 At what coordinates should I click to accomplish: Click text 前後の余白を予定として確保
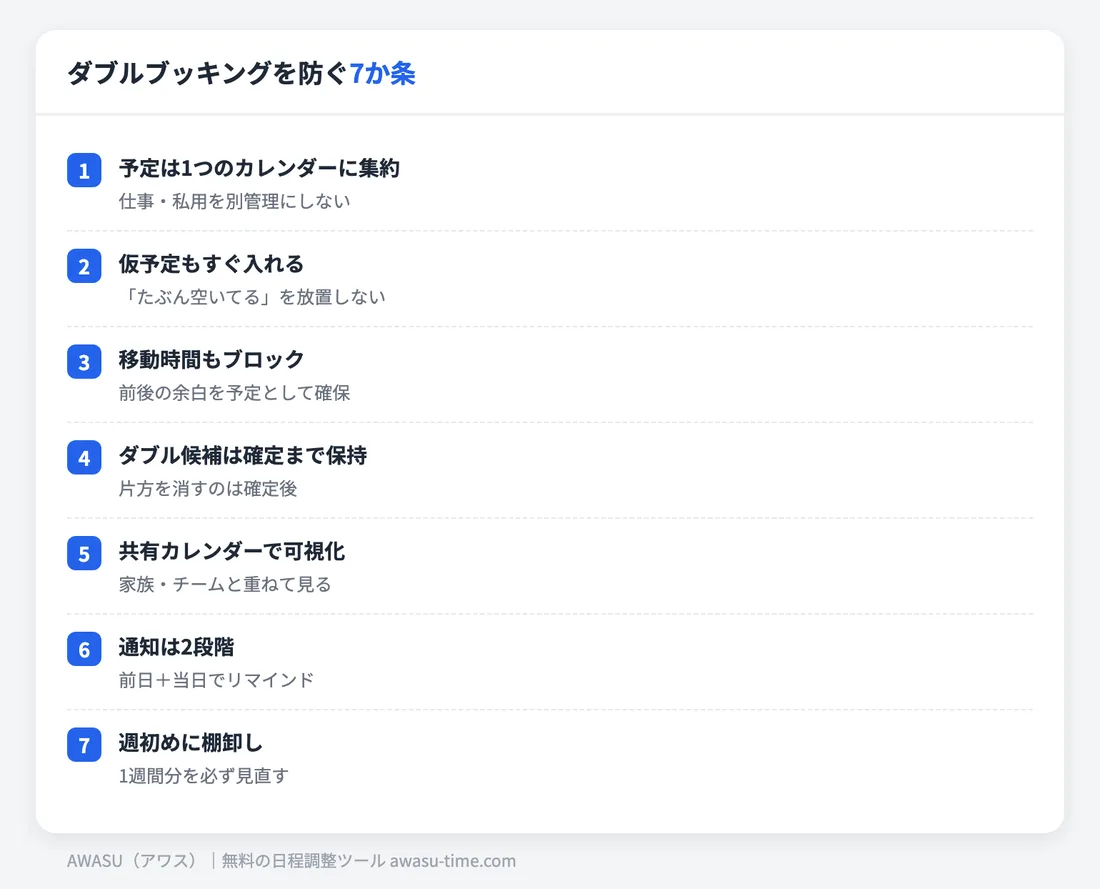(x=234, y=393)
